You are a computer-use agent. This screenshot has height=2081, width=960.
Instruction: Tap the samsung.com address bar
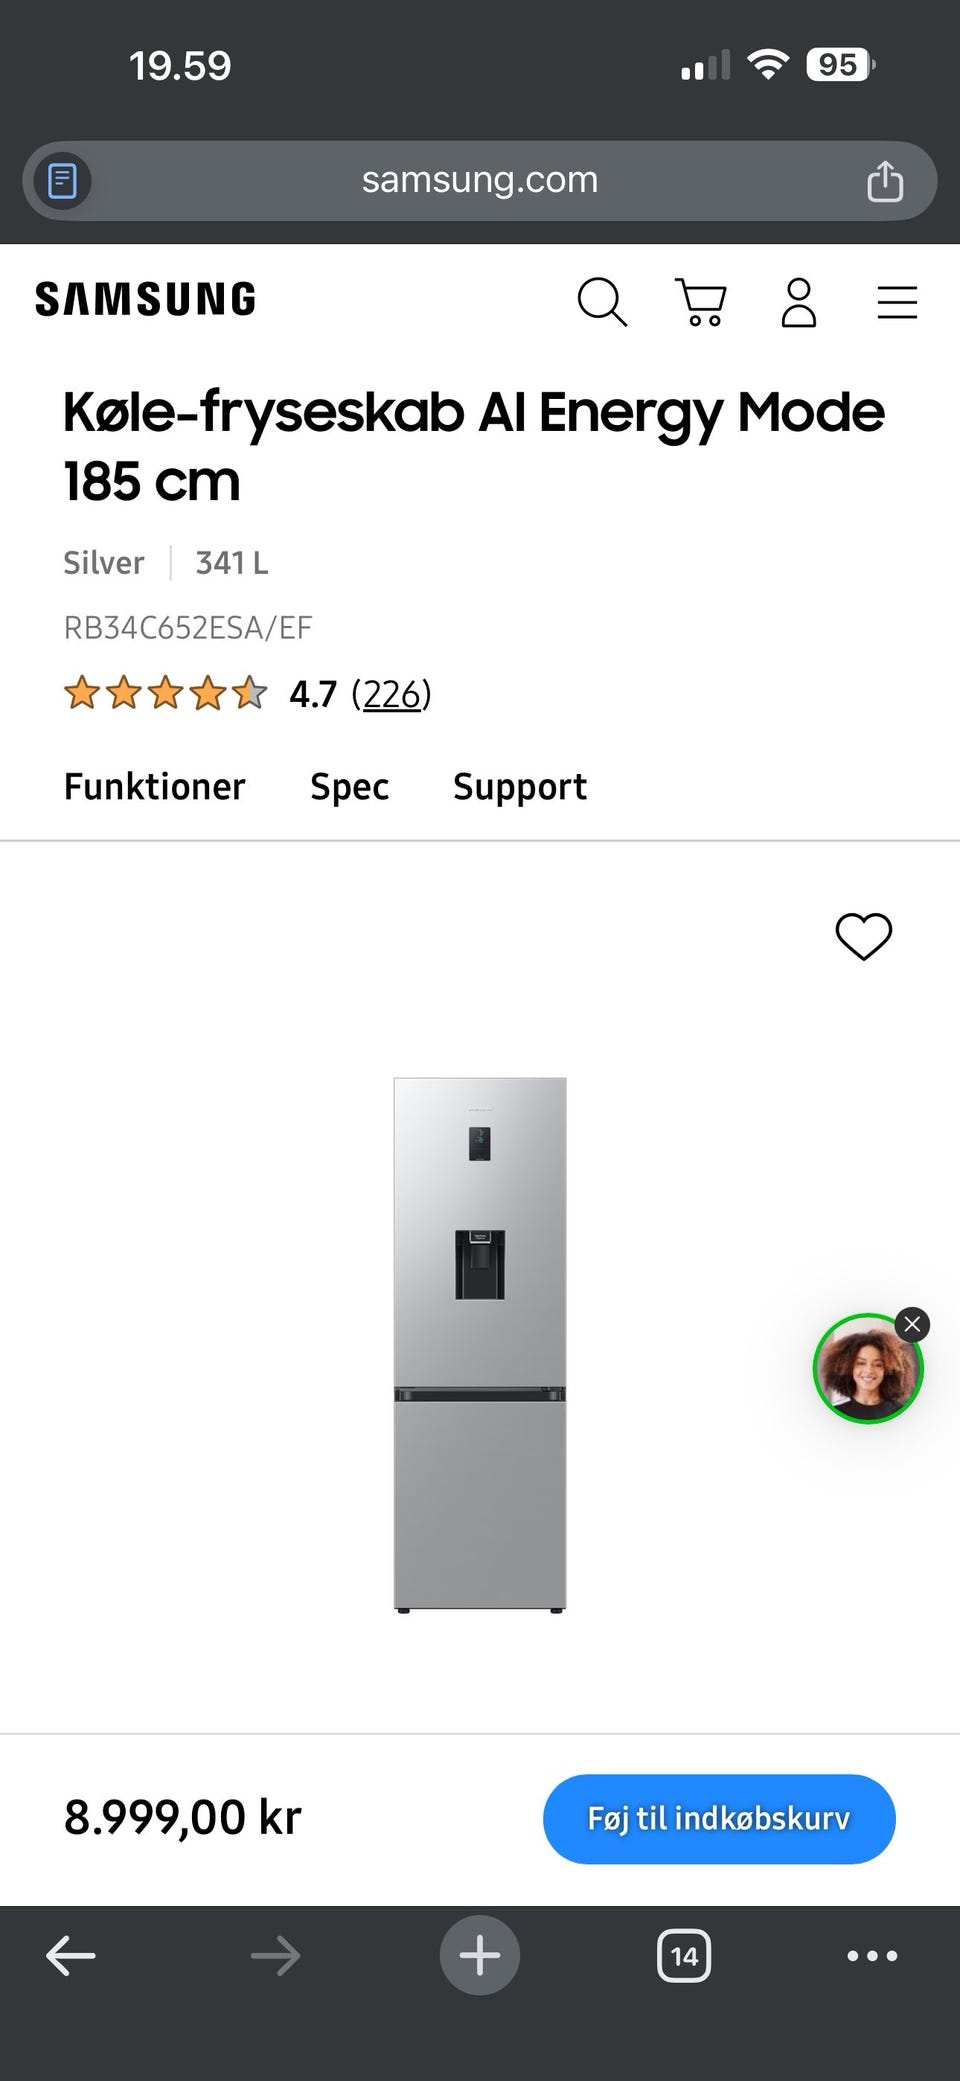click(x=480, y=181)
